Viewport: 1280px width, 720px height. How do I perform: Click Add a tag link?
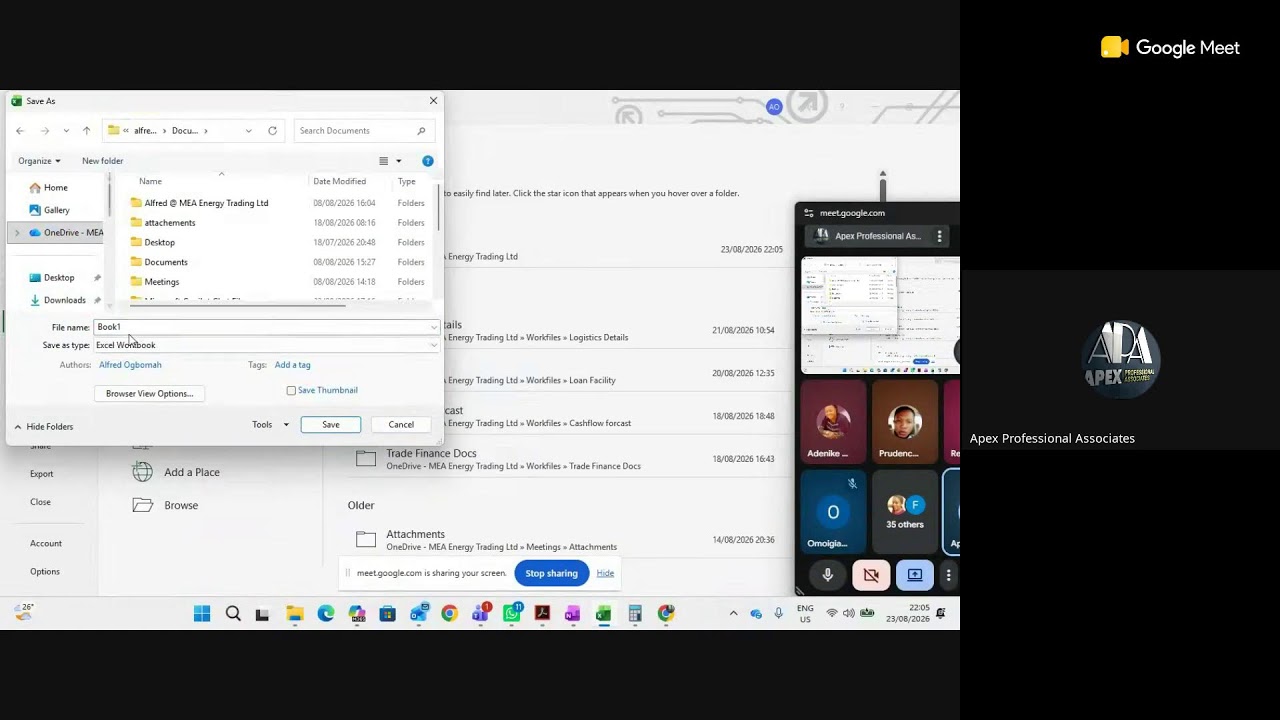click(293, 365)
